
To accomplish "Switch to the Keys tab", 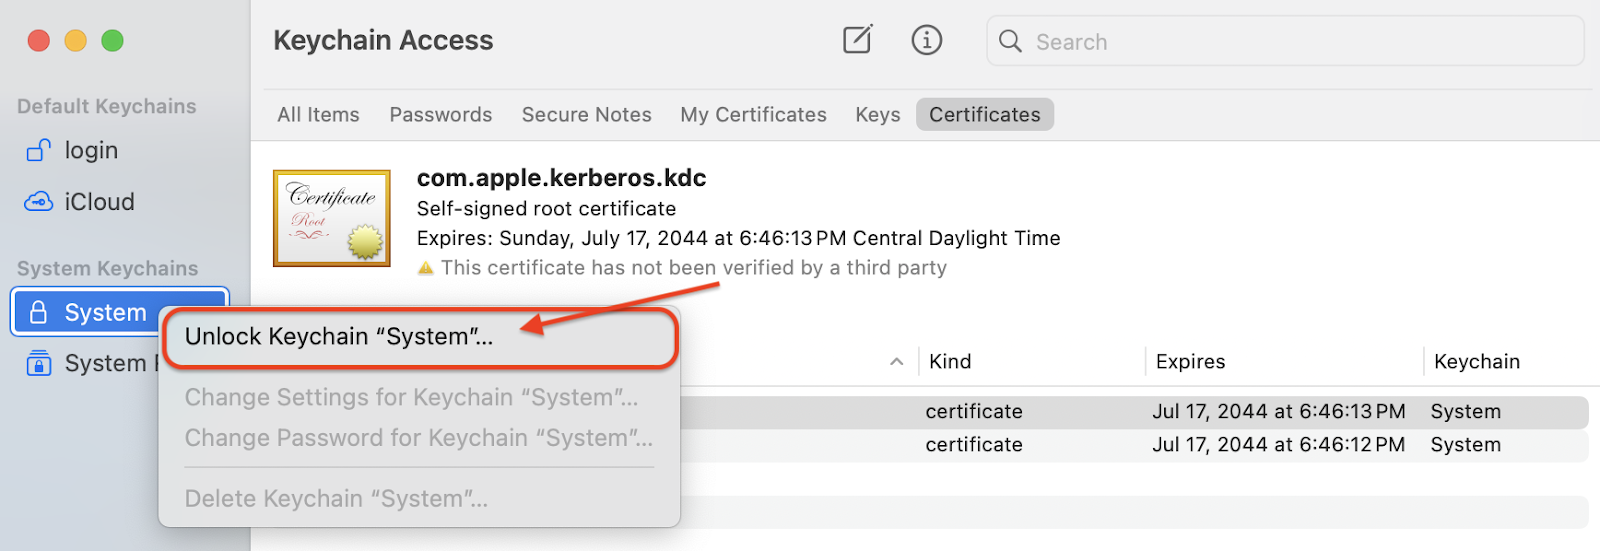I will tap(878, 115).
